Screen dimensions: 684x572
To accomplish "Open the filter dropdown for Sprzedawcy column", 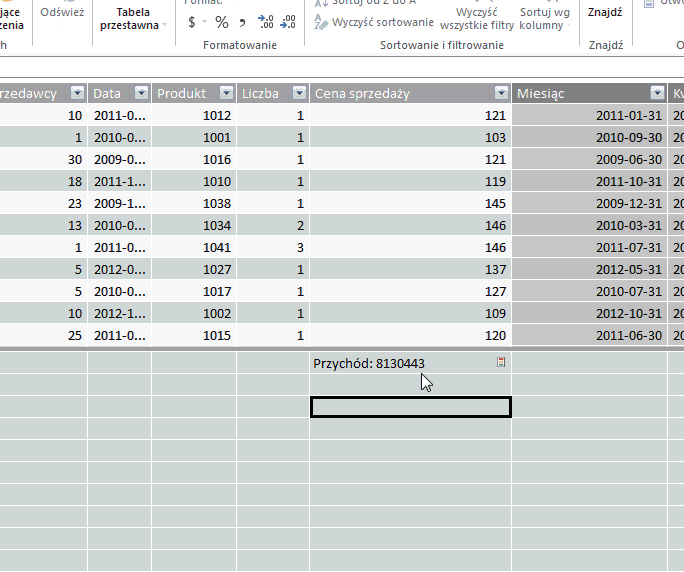I will coord(77,92).
